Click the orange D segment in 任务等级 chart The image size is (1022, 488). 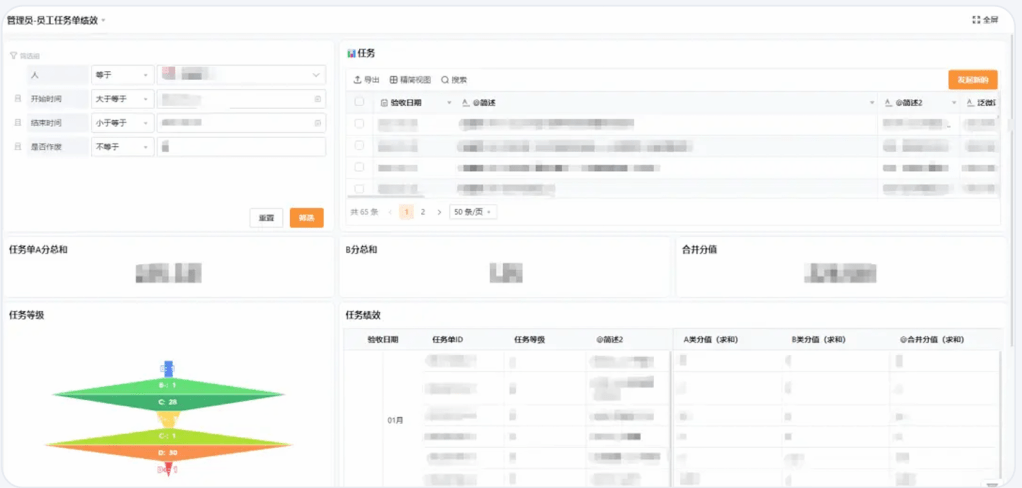point(168,451)
